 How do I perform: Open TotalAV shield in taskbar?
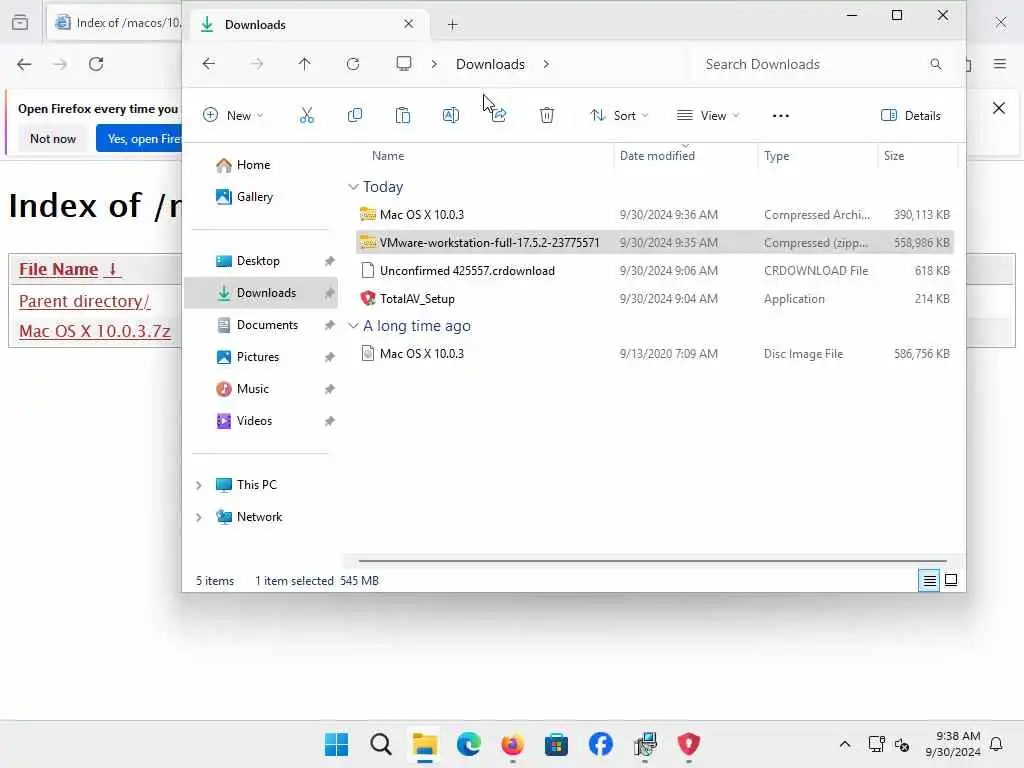coord(688,744)
